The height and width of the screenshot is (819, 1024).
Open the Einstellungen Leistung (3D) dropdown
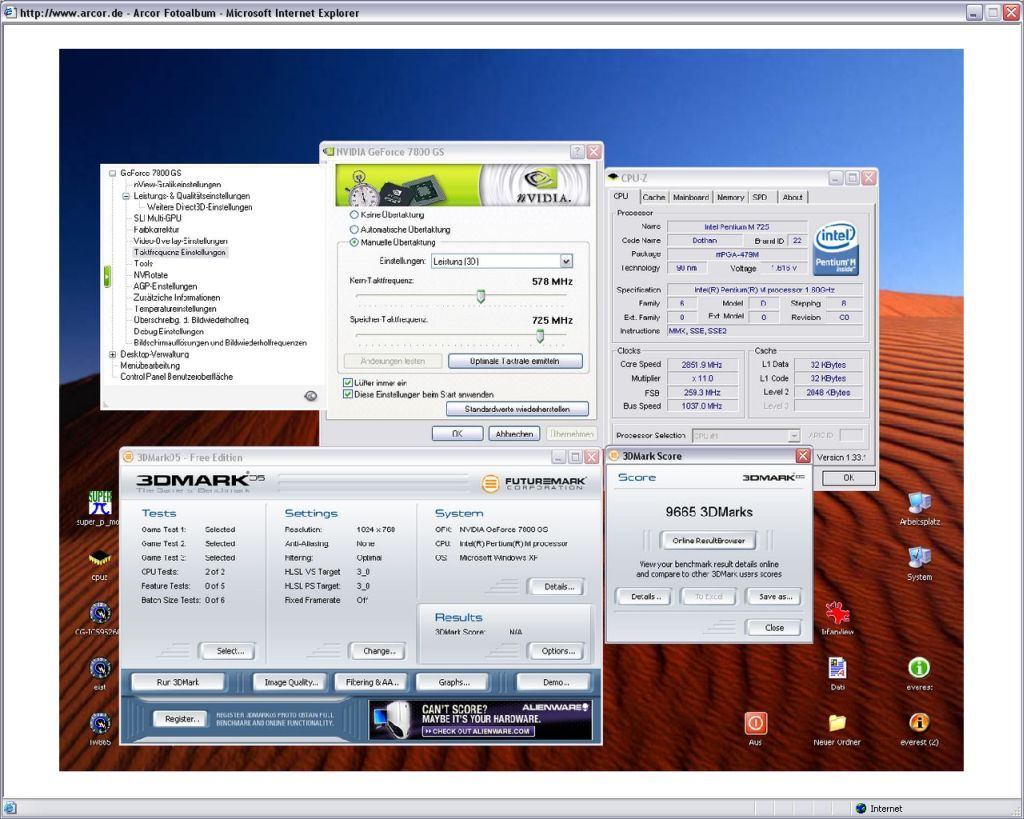coord(566,261)
